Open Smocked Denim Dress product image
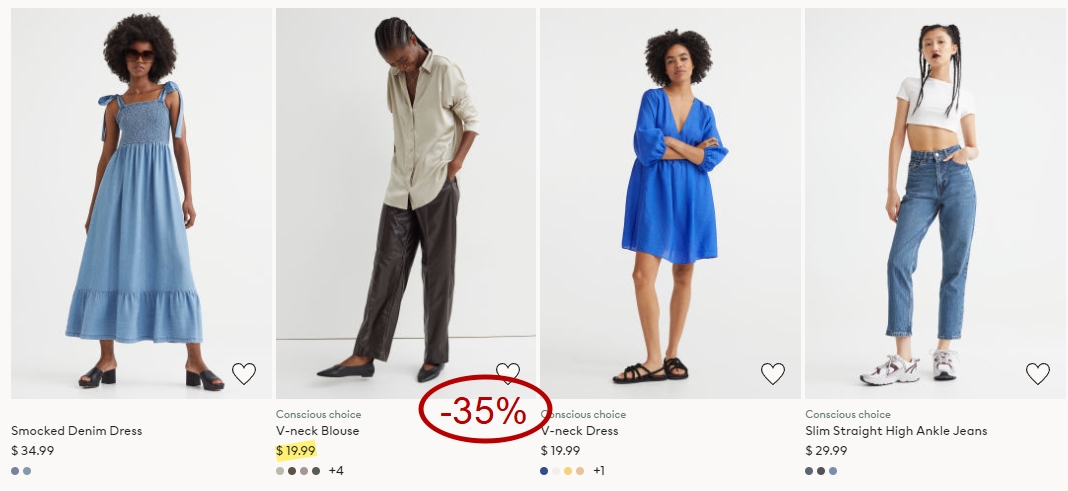Image resolution: width=1068 pixels, height=491 pixels. [x=141, y=203]
